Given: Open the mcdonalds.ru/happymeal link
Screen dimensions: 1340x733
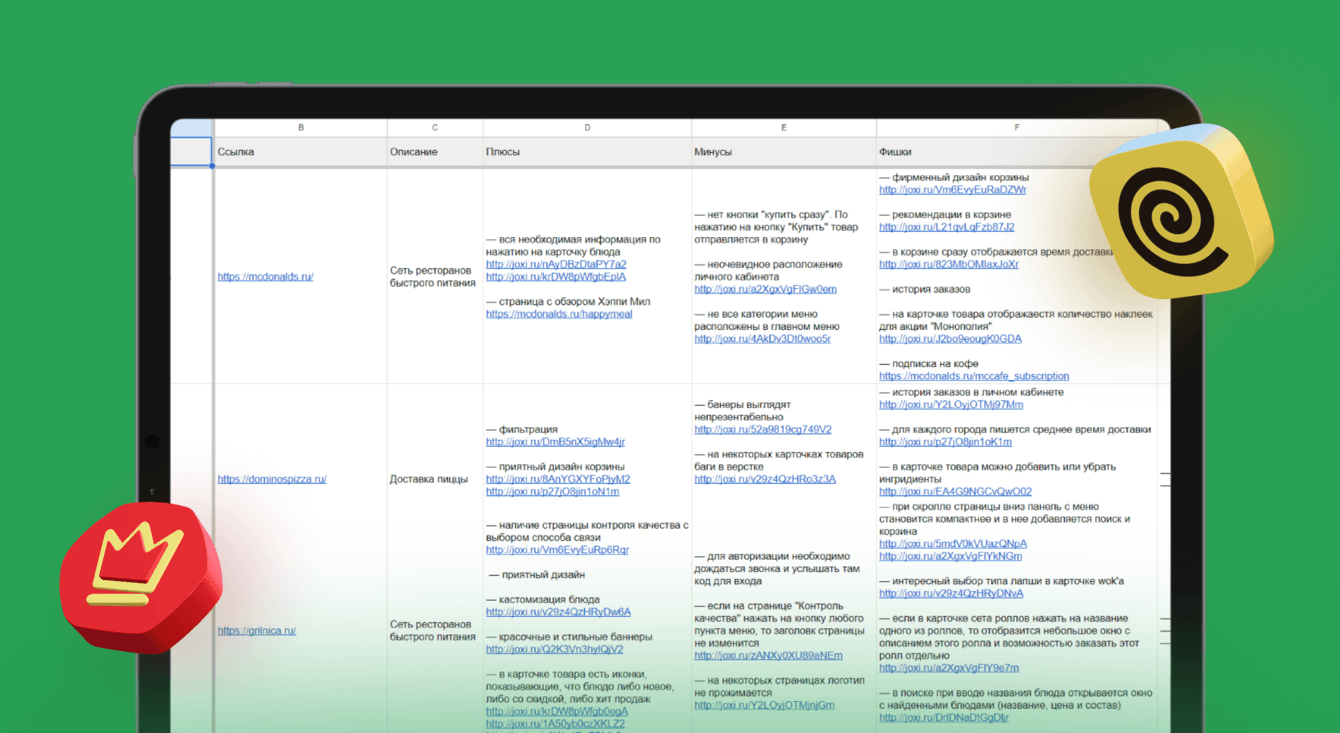Looking at the screenshot, I should 559,314.
